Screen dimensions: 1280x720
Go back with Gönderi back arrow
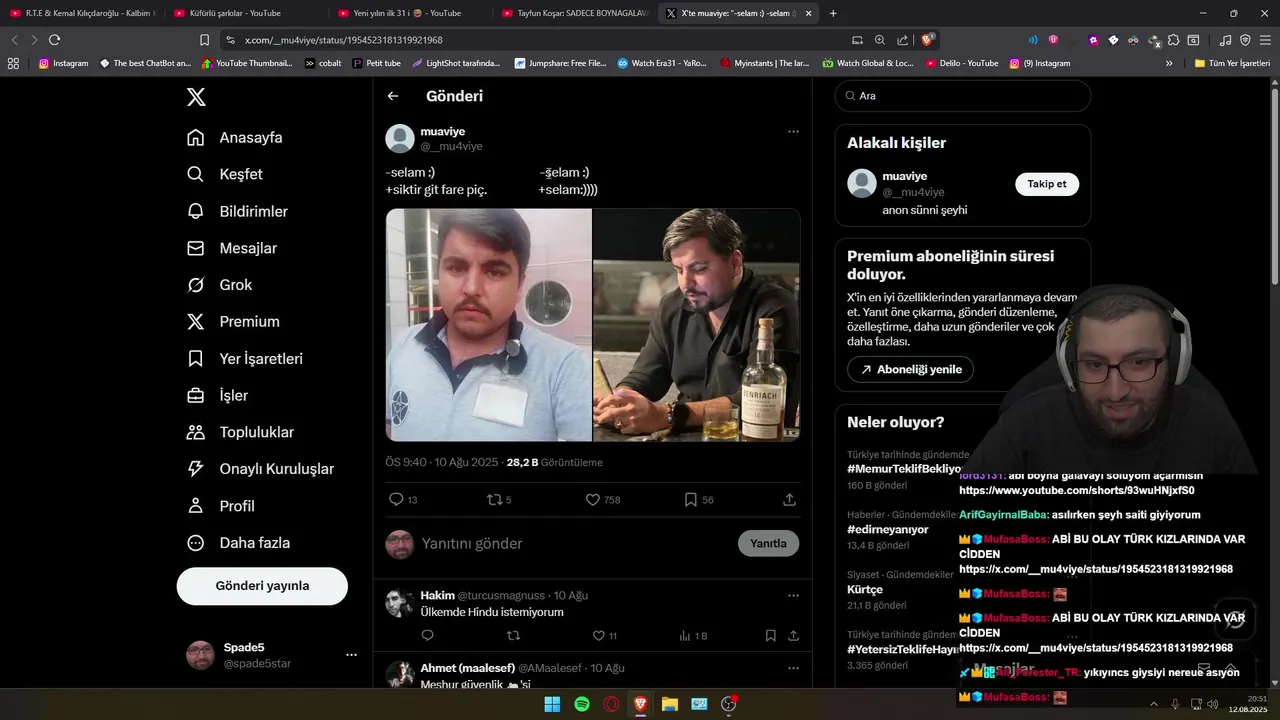click(393, 96)
